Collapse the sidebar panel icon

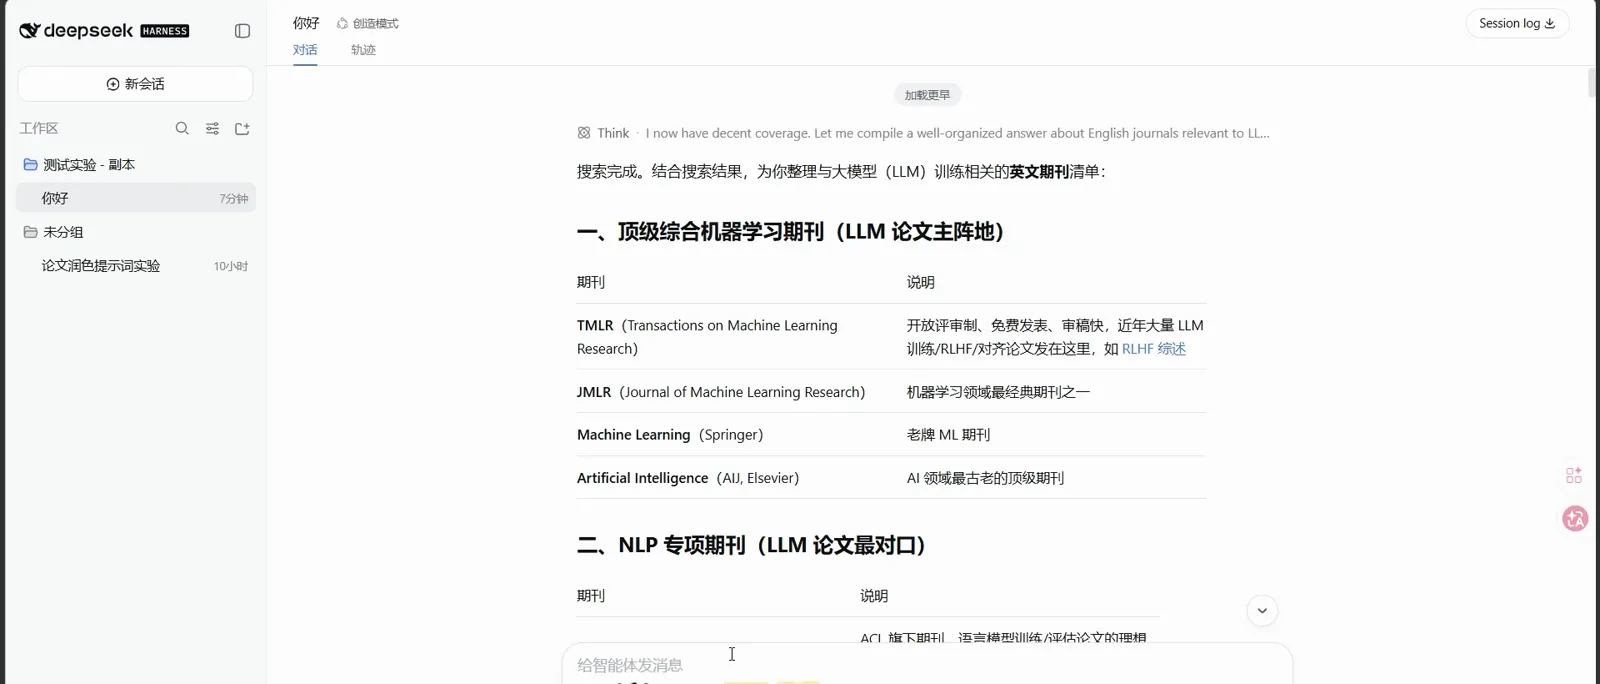click(x=242, y=31)
